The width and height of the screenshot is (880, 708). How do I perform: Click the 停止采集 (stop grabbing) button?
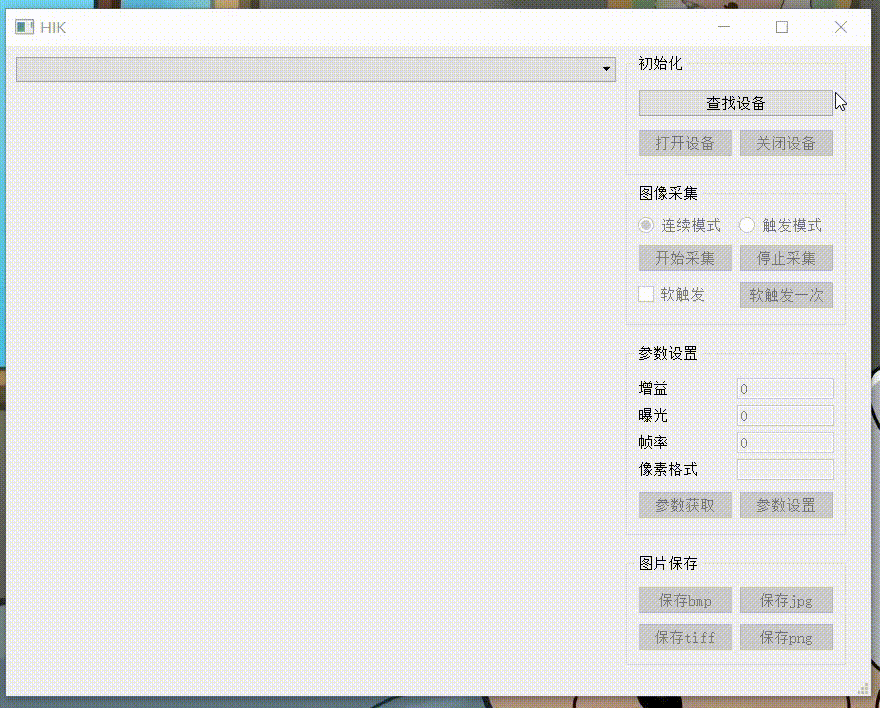click(786, 258)
